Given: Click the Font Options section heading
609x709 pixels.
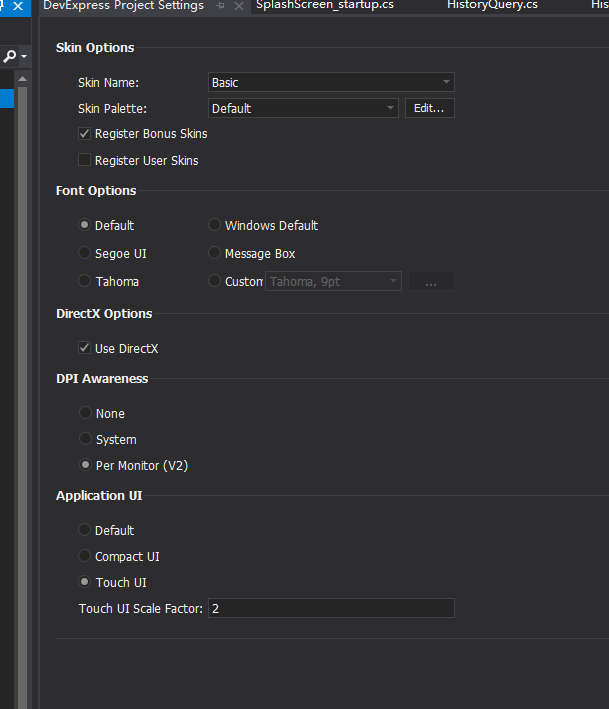Looking at the screenshot, I should pyautogui.click(x=96, y=190).
